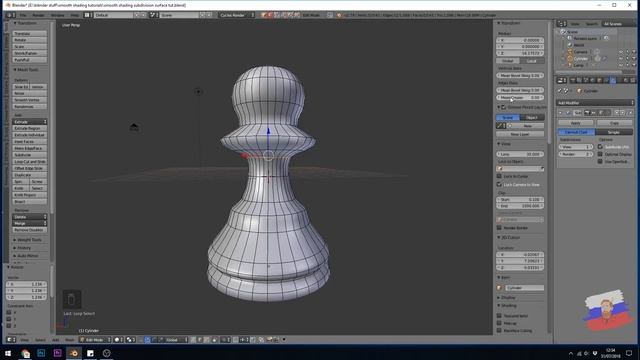Toggle Lock to Cursor checkbox
Image resolution: width=640 pixels, height=360 pixels.
(x=499, y=176)
